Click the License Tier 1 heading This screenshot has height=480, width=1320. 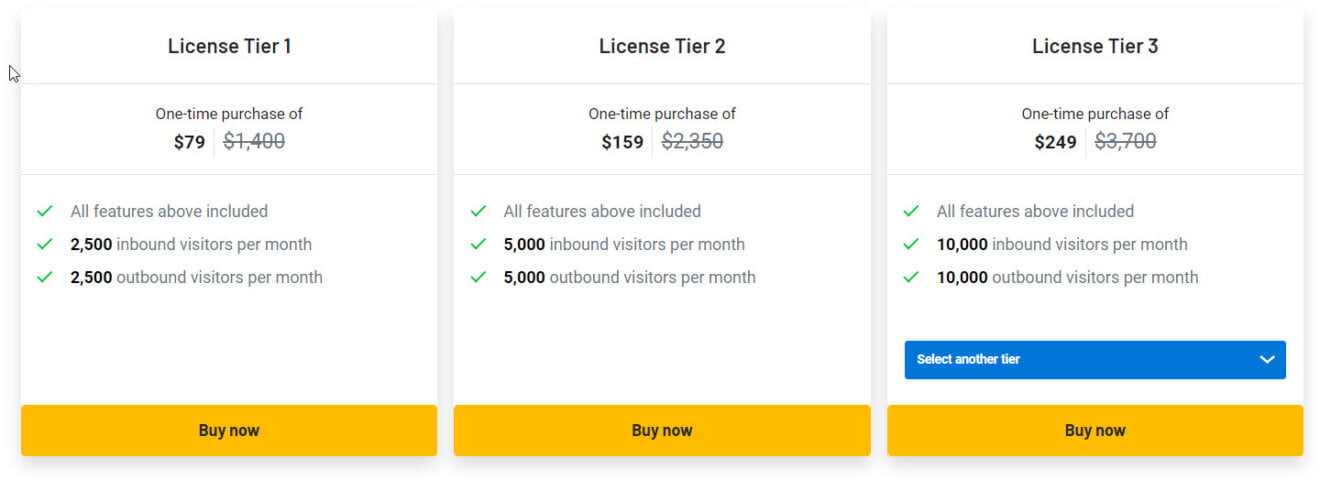pos(229,46)
